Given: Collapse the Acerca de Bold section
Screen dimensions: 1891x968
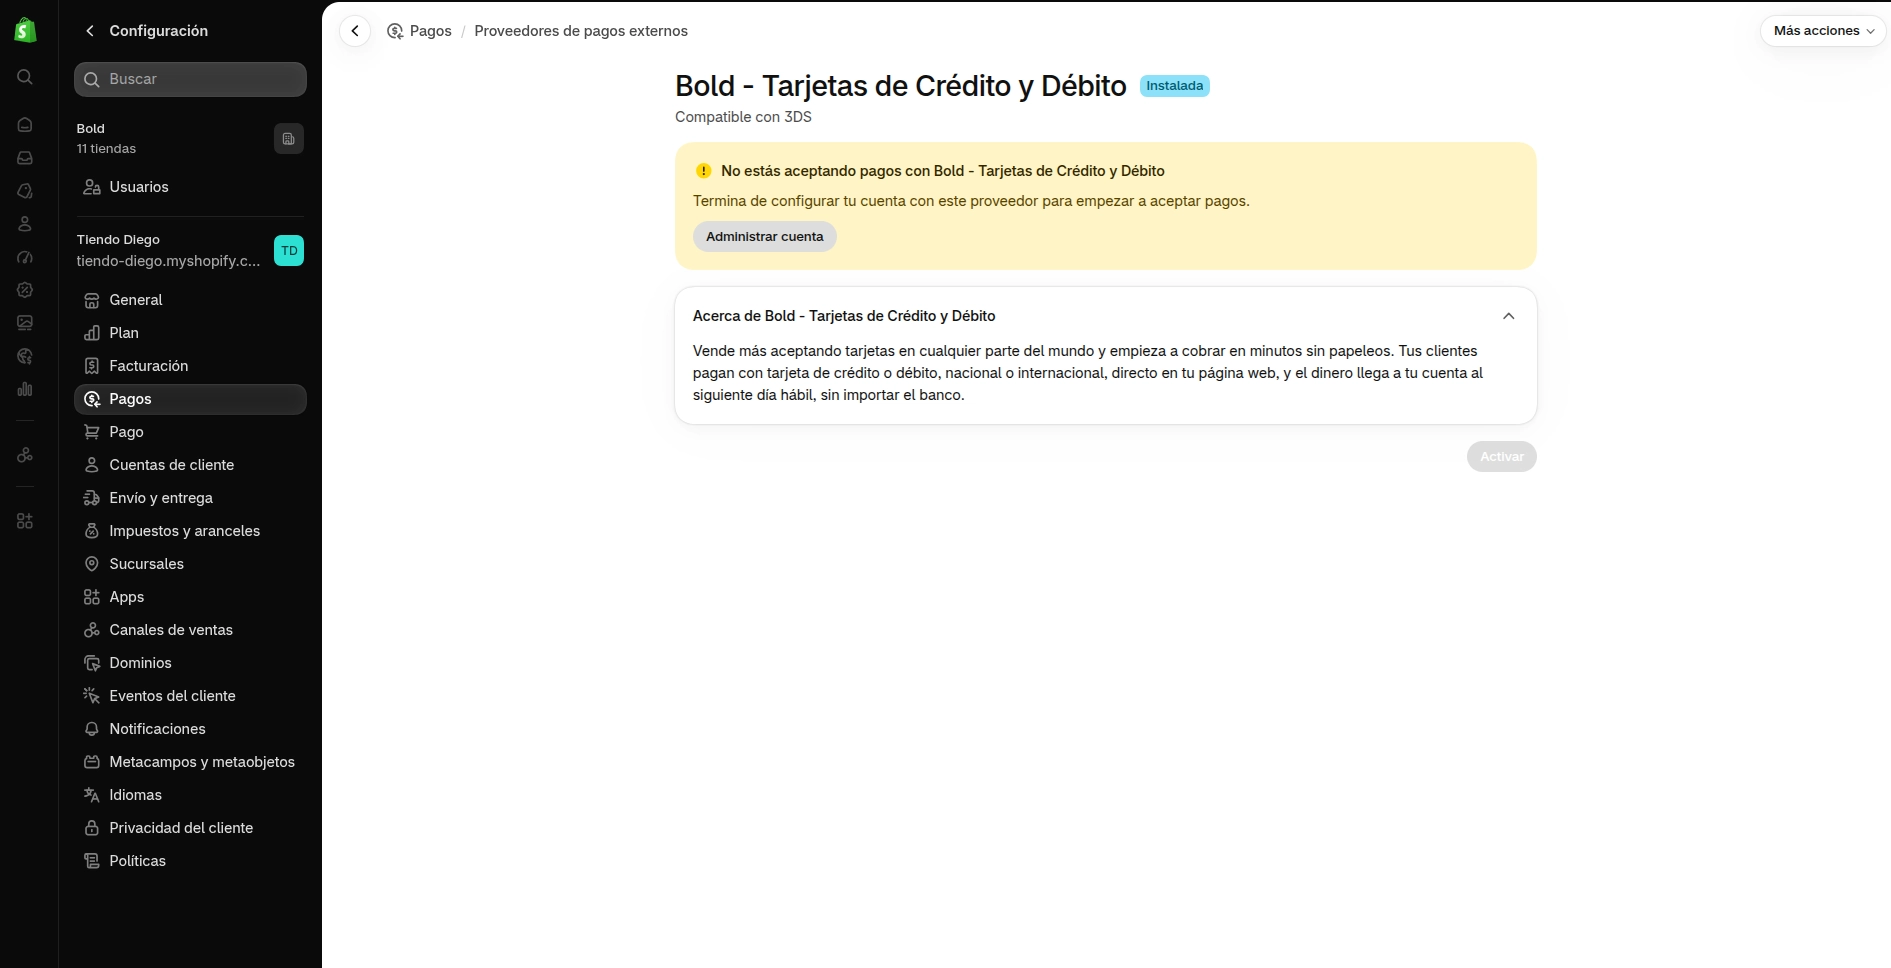Looking at the screenshot, I should click(x=1509, y=316).
